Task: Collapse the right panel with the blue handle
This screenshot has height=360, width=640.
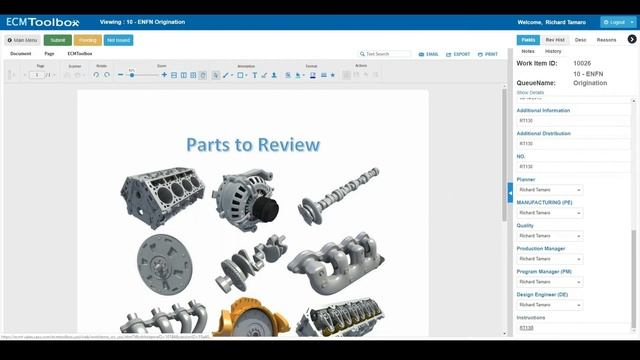Action: [x=510, y=193]
